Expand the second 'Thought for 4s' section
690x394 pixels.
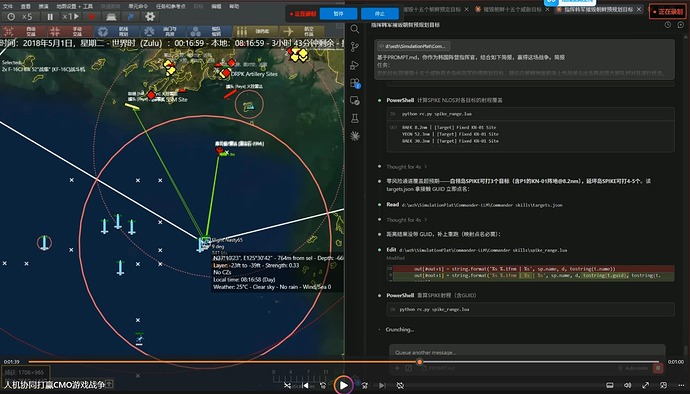tap(407, 219)
